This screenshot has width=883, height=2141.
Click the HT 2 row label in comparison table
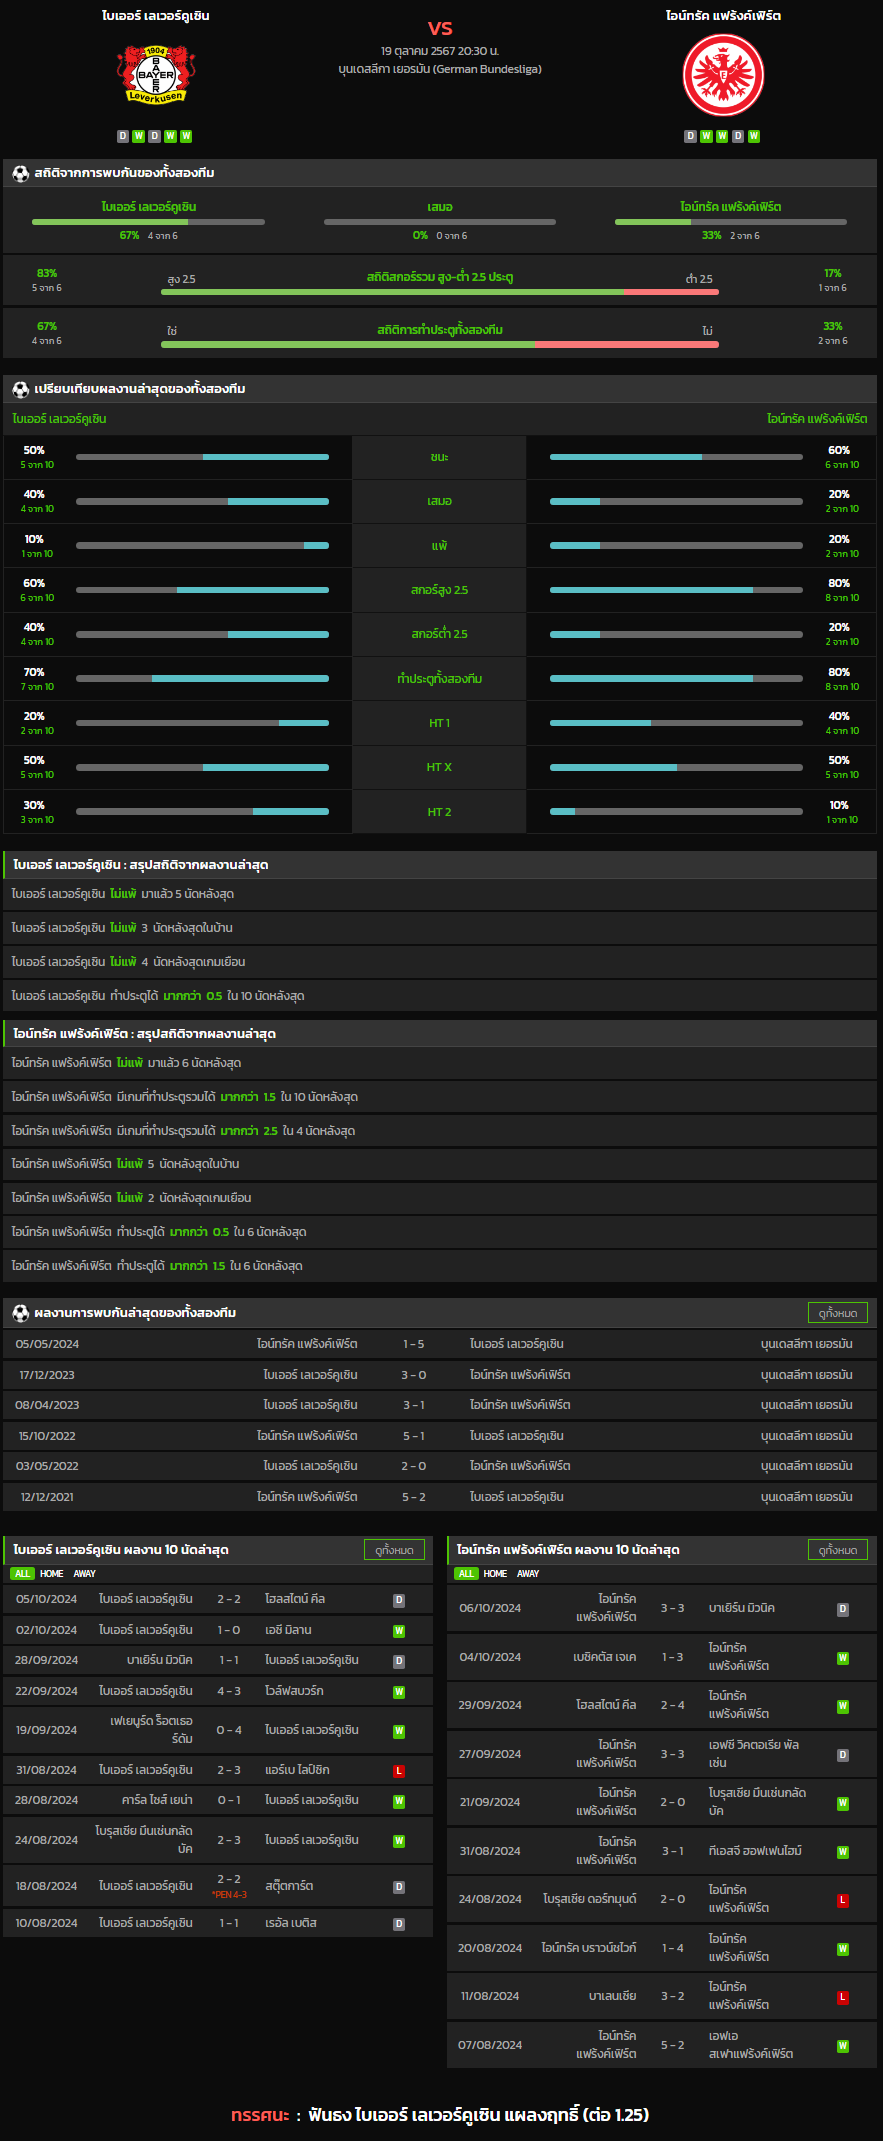pyautogui.click(x=439, y=812)
